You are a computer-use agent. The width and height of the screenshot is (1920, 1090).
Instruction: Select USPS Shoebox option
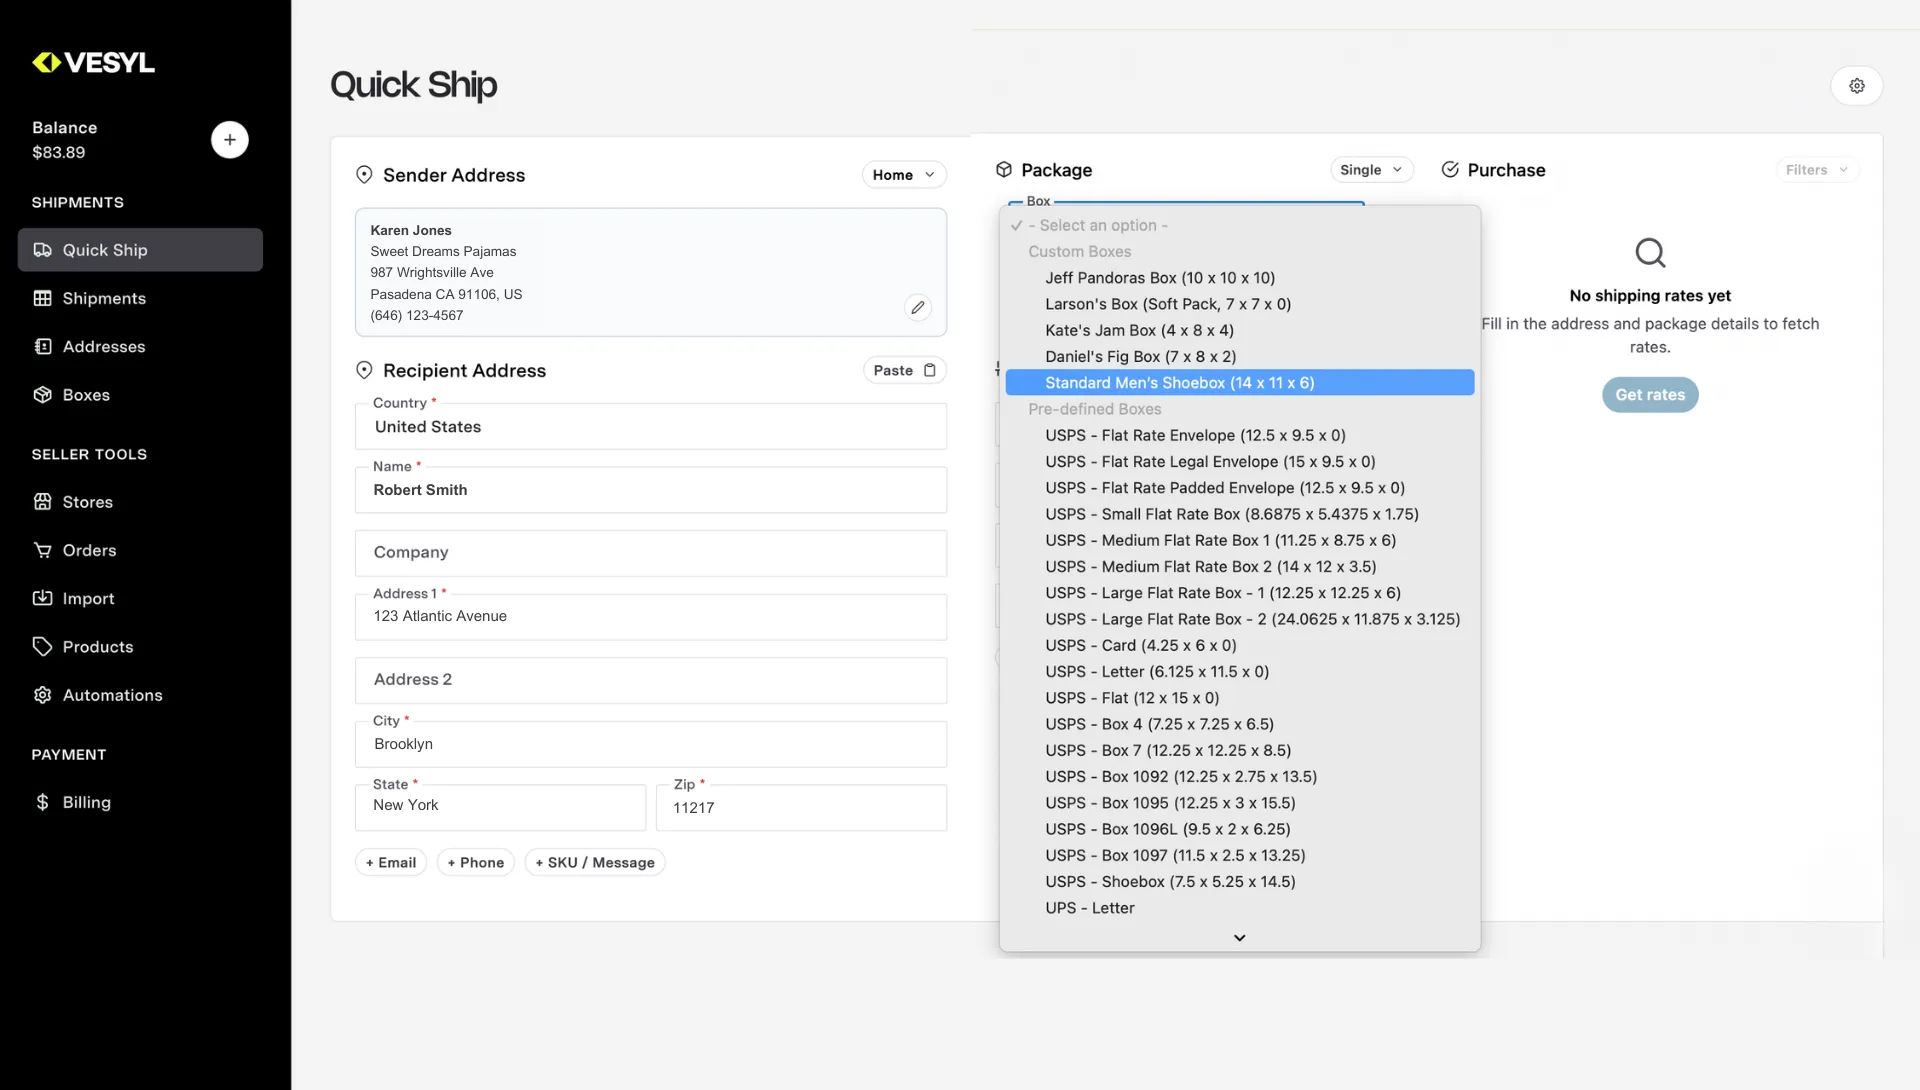1240,882
